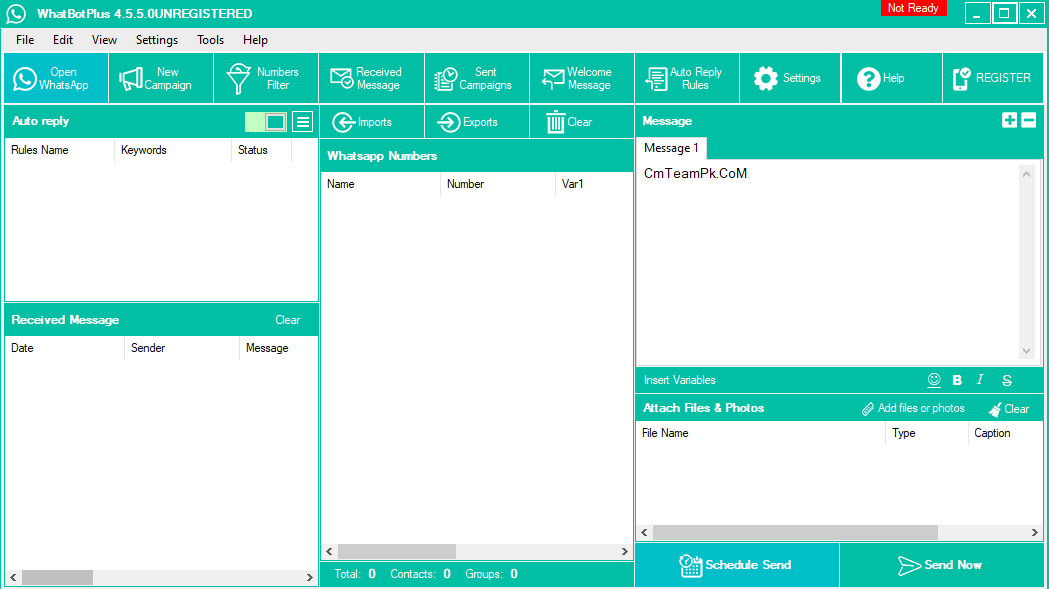Open the View menu
Viewport: 1049px width, 589px height.
104,40
